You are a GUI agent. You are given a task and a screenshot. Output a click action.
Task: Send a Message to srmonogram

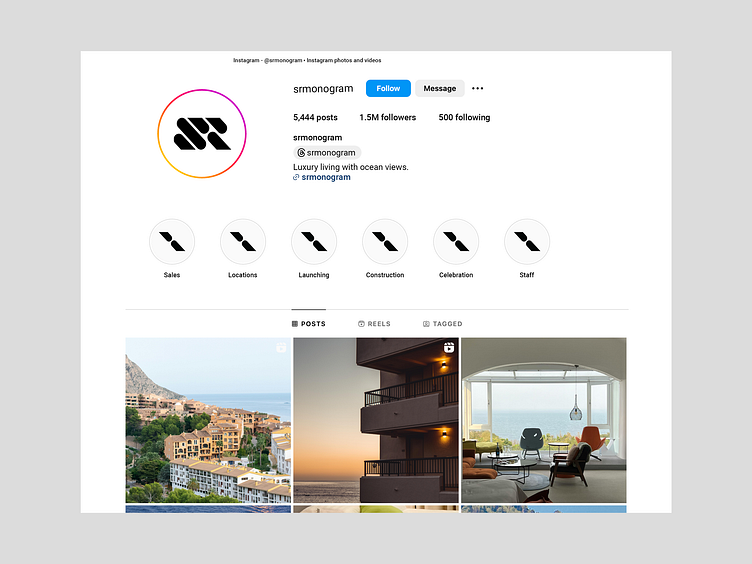tap(439, 88)
